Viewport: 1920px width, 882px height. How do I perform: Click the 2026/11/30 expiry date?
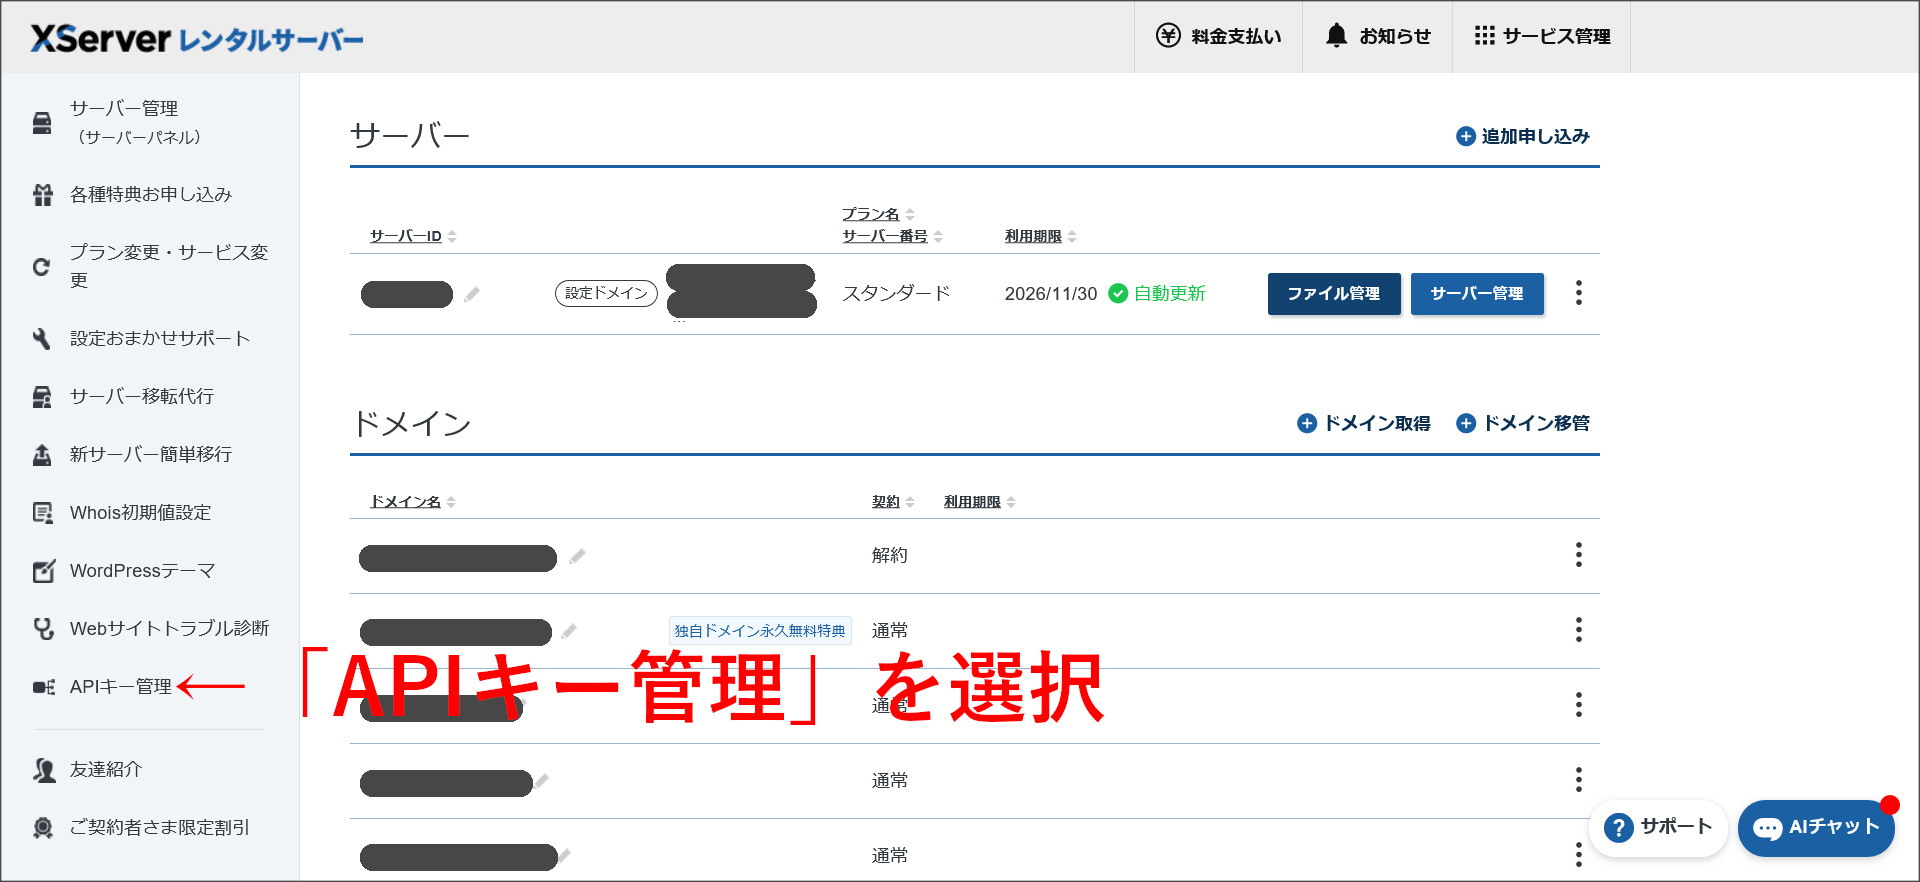[1051, 293]
